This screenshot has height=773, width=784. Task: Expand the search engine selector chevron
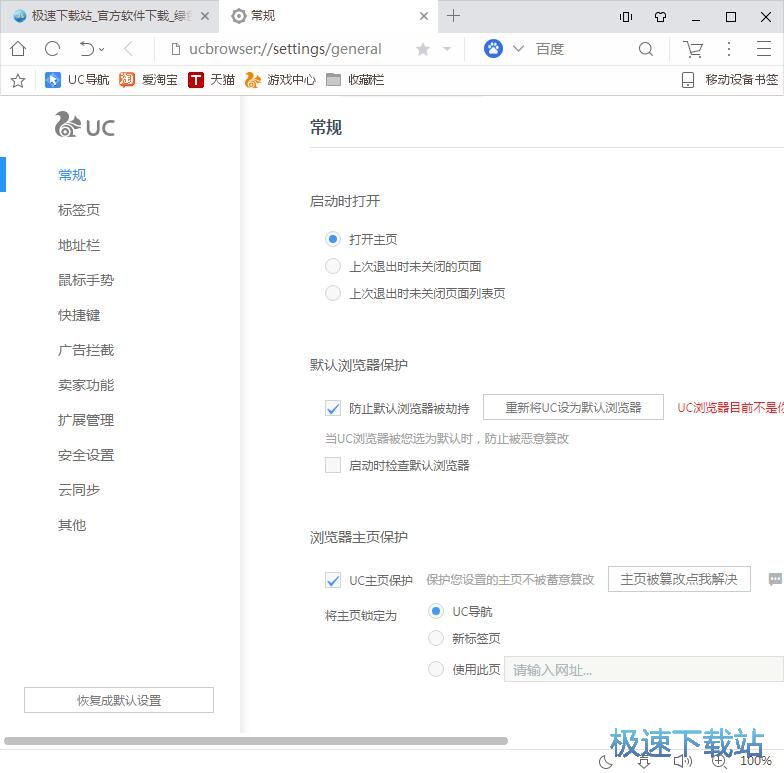pos(518,48)
